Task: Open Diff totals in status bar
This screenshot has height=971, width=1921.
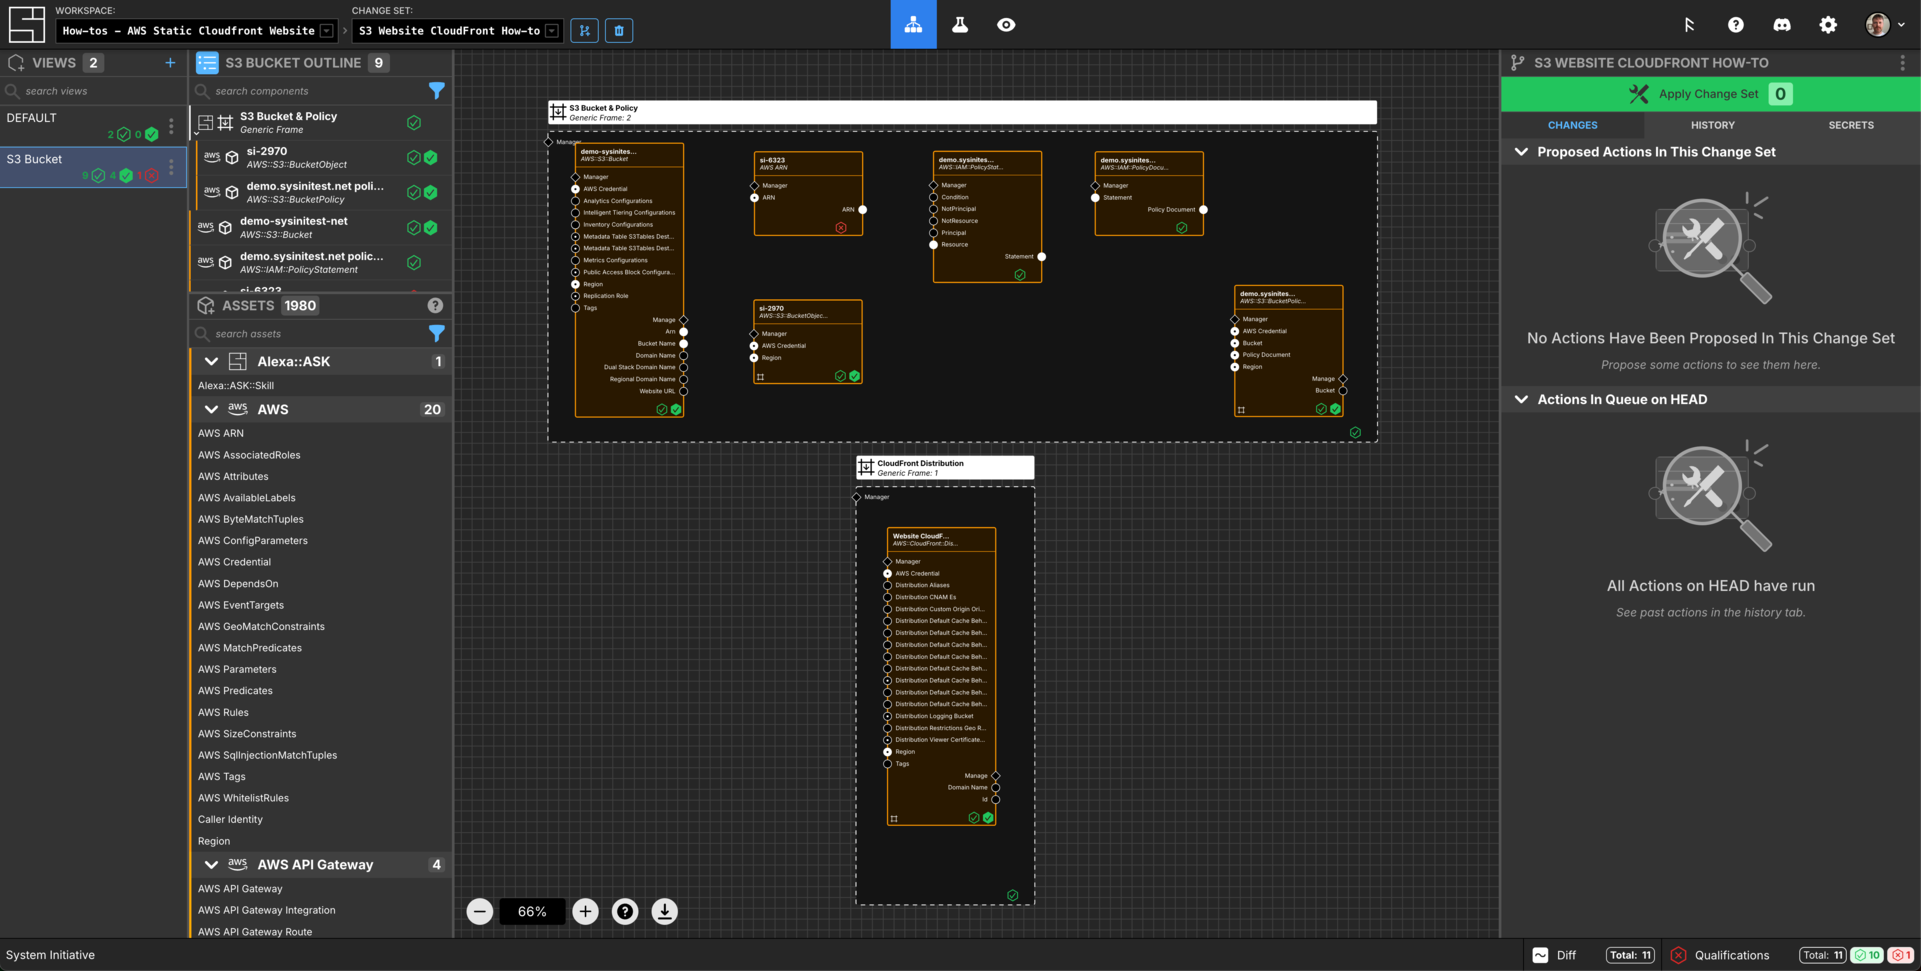Action: click(x=1630, y=955)
